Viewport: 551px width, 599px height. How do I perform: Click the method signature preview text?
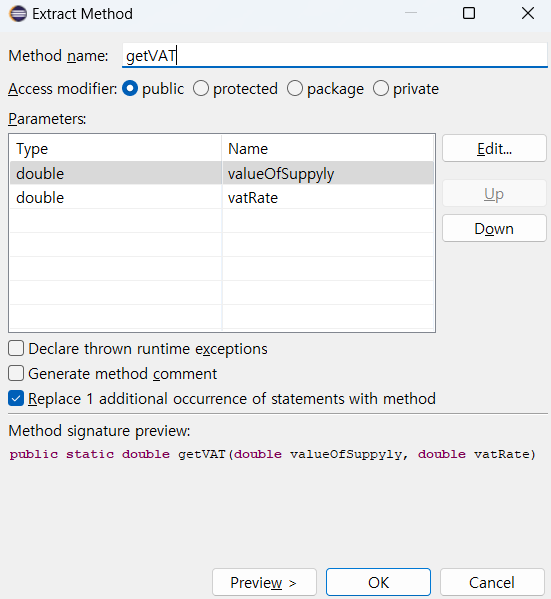click(x=272, y=454)
